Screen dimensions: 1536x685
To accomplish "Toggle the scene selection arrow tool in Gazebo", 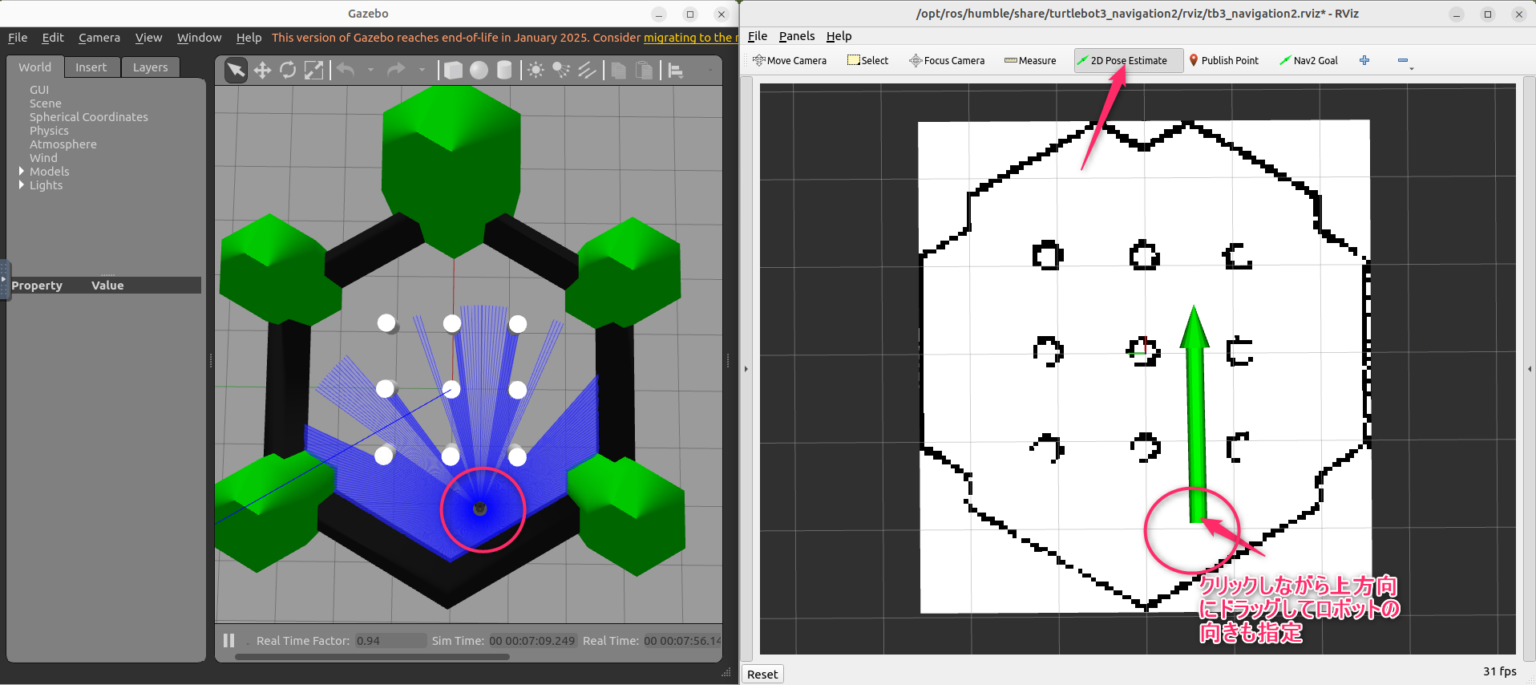I will pyautogui.click(x=236, y=70).
